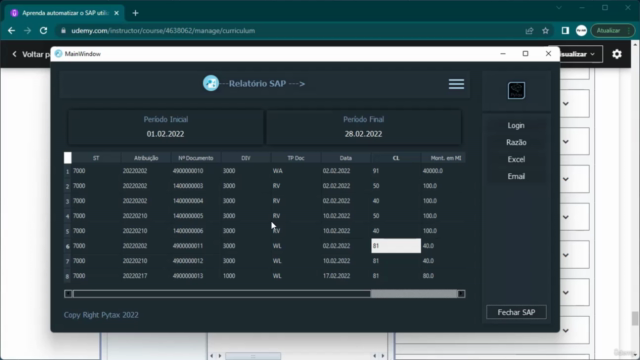640x360 pixels.
Task: Select Razão in the side menu
Action: coord(516,142)
